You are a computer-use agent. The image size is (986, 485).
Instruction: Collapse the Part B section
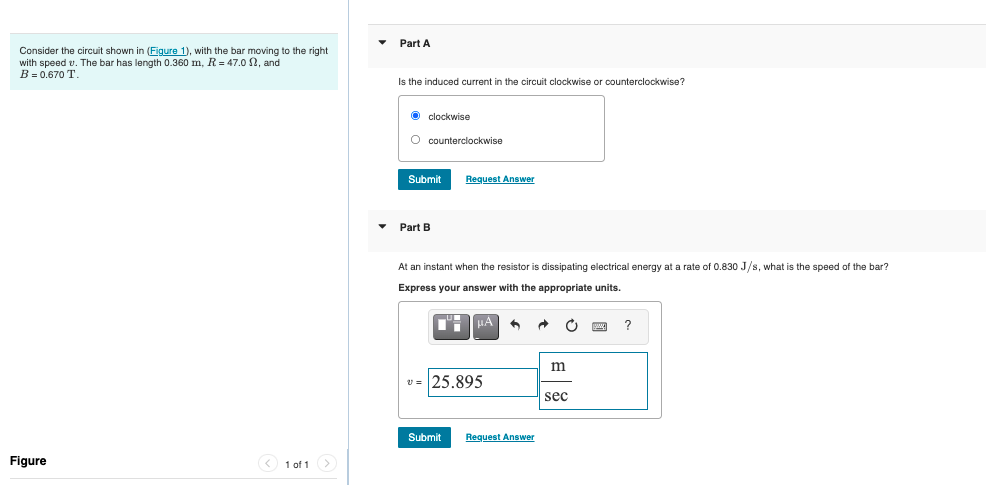point(382,227)
